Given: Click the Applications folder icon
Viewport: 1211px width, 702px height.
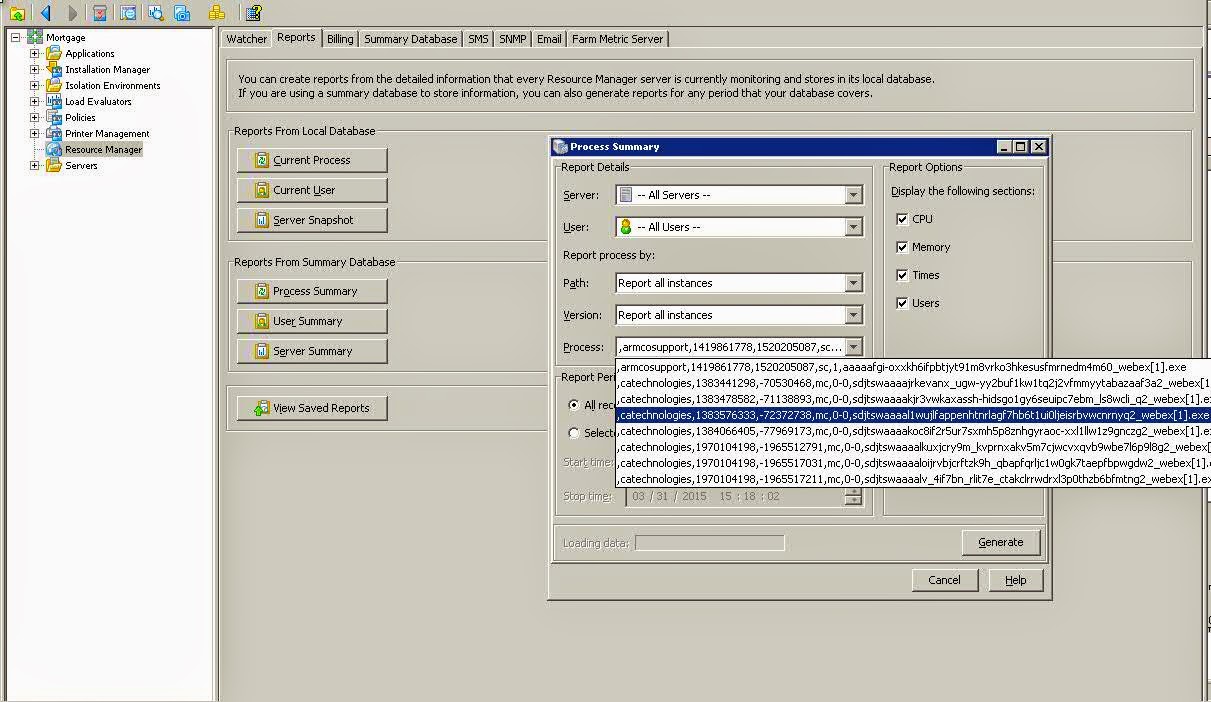Looking at the screenshot, I should coord(54,54).
